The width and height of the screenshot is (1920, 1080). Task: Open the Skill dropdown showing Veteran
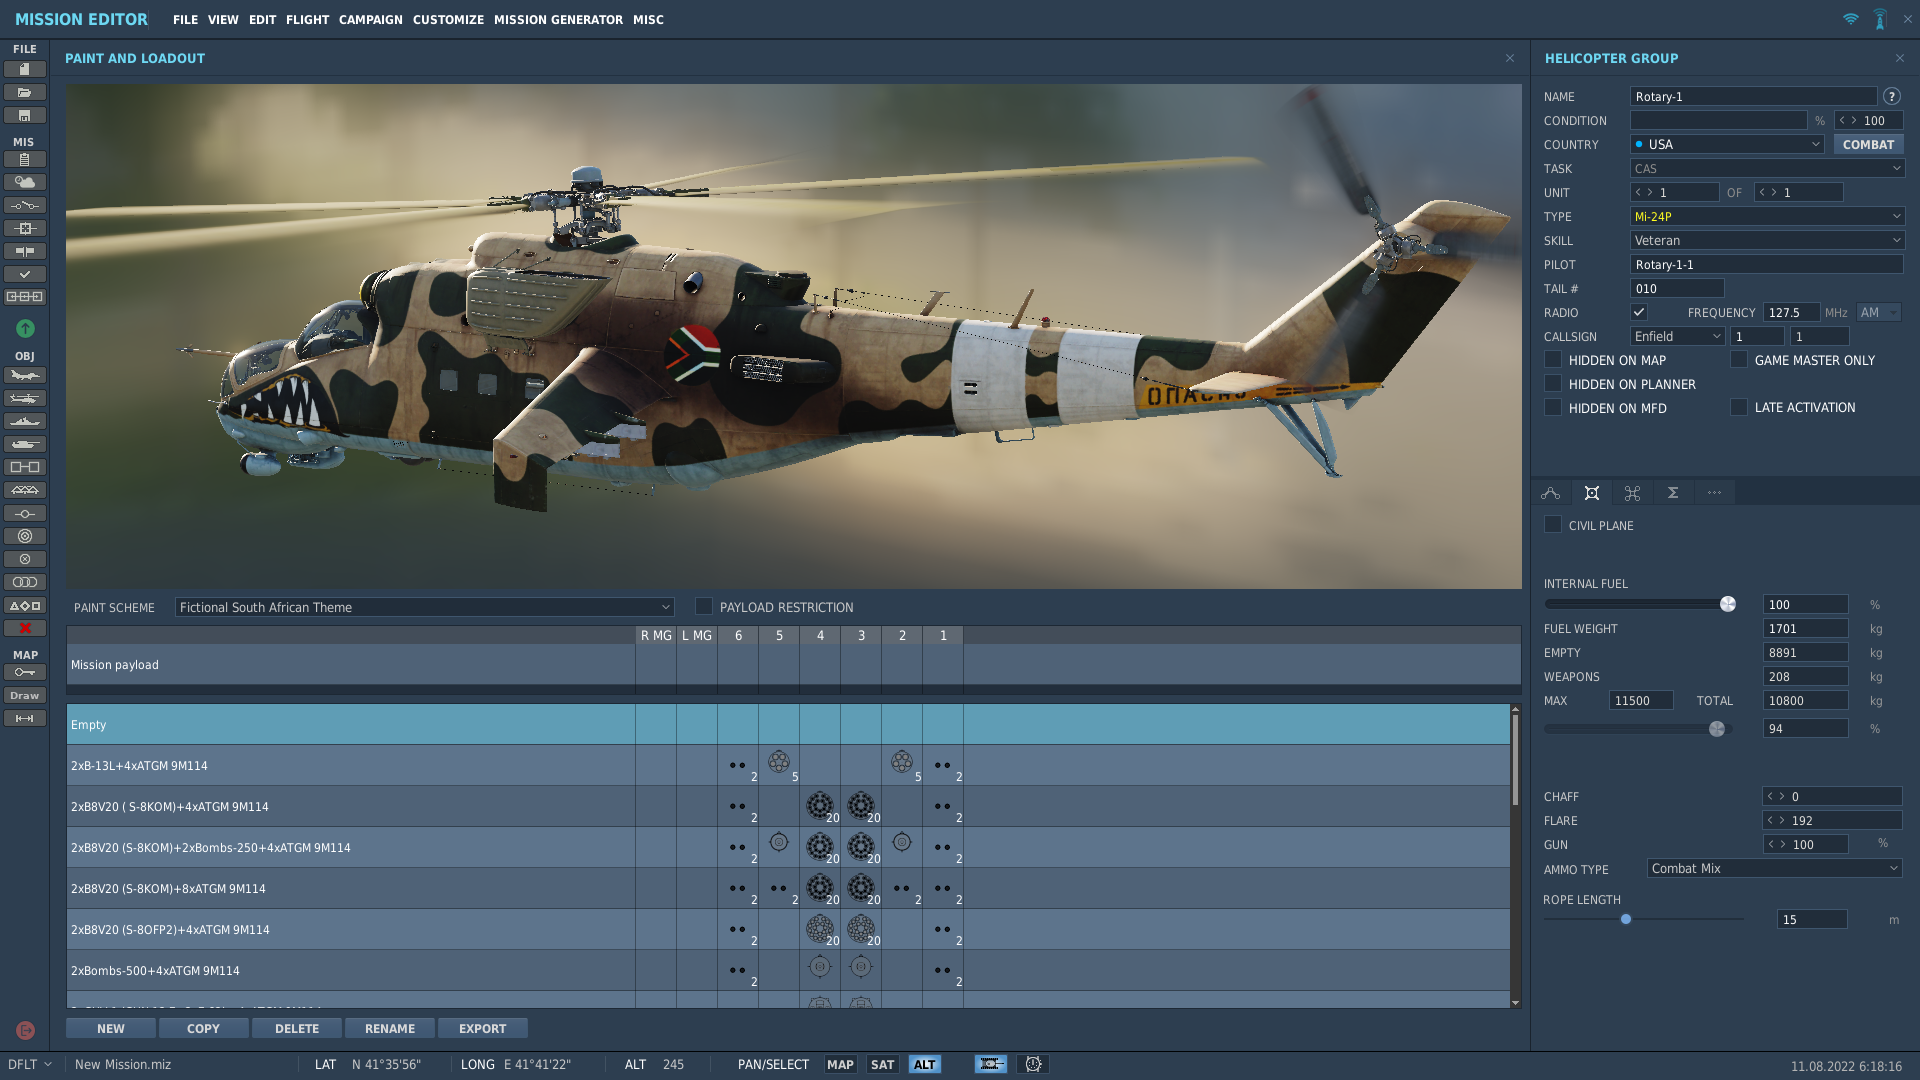[x=1767, y=240]
